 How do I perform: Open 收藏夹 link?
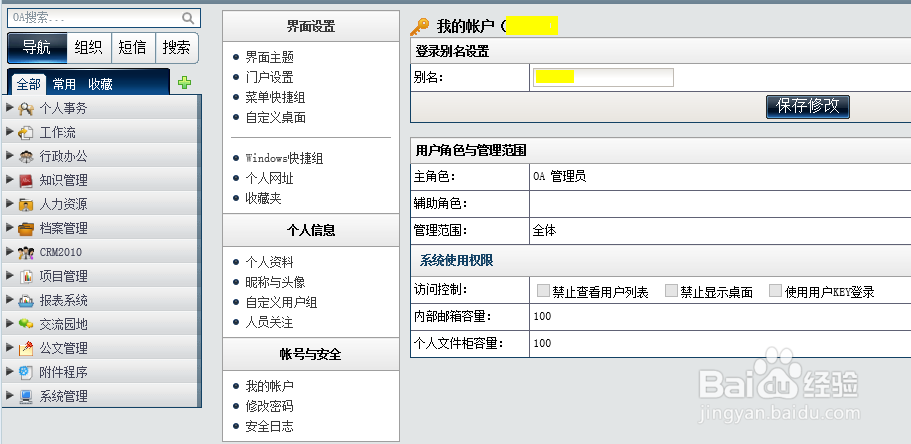tap(263, 198)
